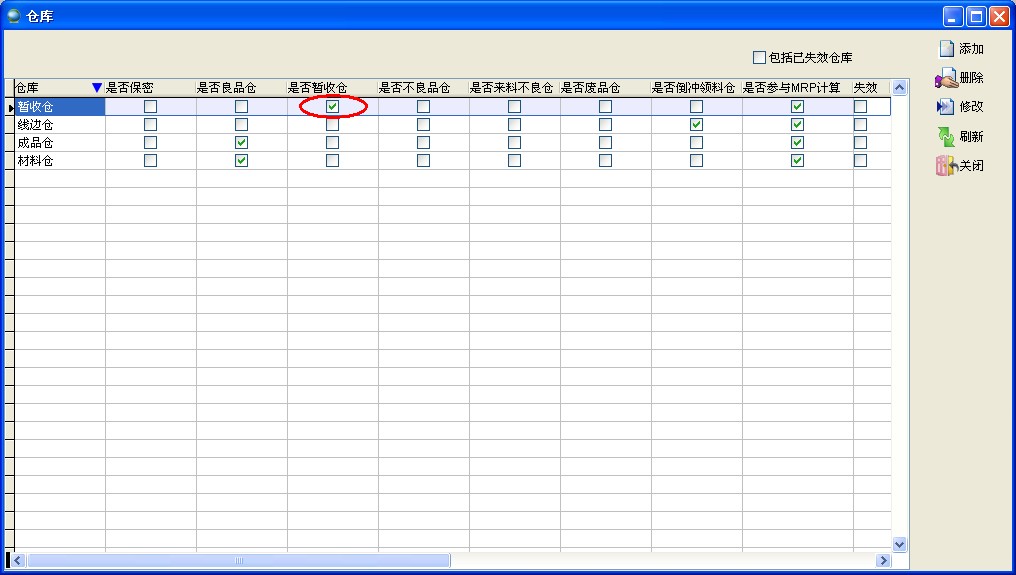Image resolution: width=1016 pixels, height=575 pixels.
Task: Click the 关闭 (Close) door icon
Action: [x=946, y=166]
